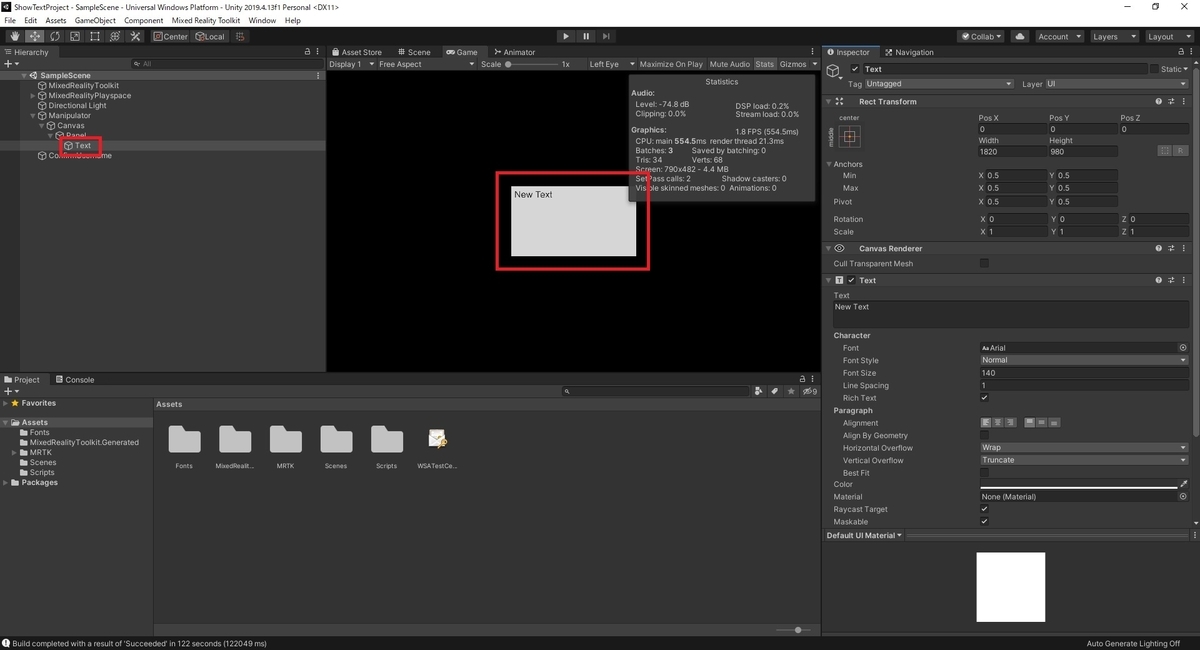1200x650 pixels.
Task: Open the Mixed Reality Toolkit menu
Action: coord(206,20)
